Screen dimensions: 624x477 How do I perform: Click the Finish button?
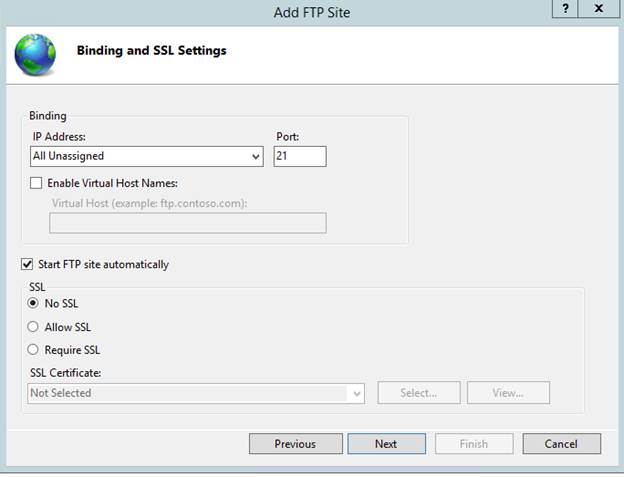tap(474, 444)
